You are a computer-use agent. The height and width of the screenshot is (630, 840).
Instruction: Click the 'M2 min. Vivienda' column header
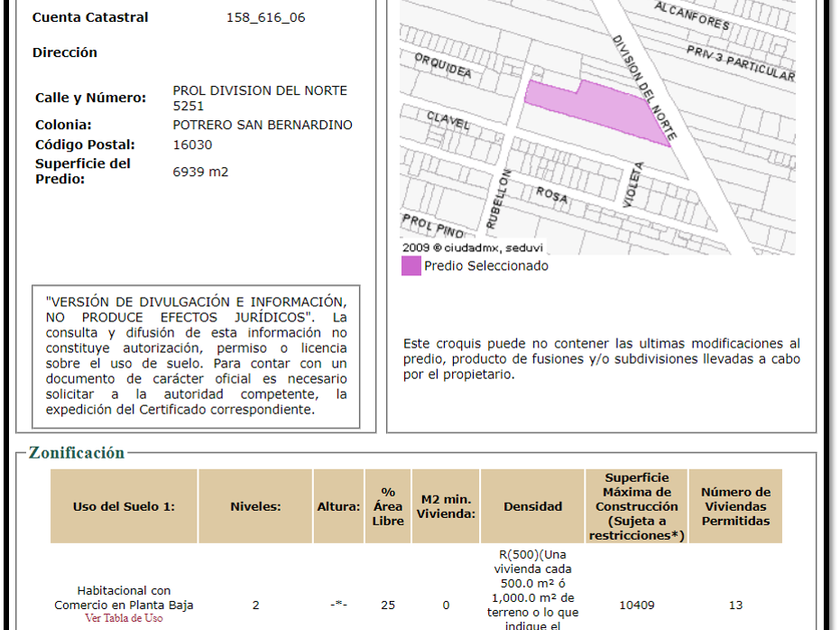click(446, 506)
